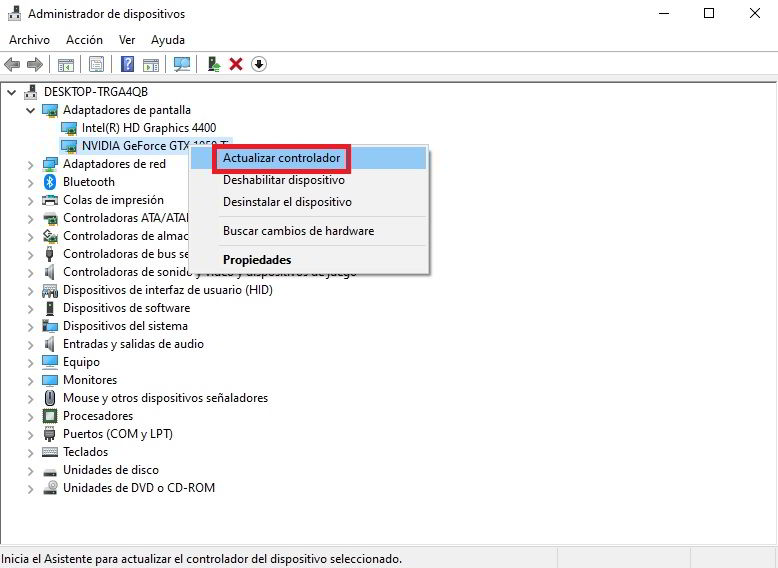Click the circled down-arrow toolbar icon

259,64
